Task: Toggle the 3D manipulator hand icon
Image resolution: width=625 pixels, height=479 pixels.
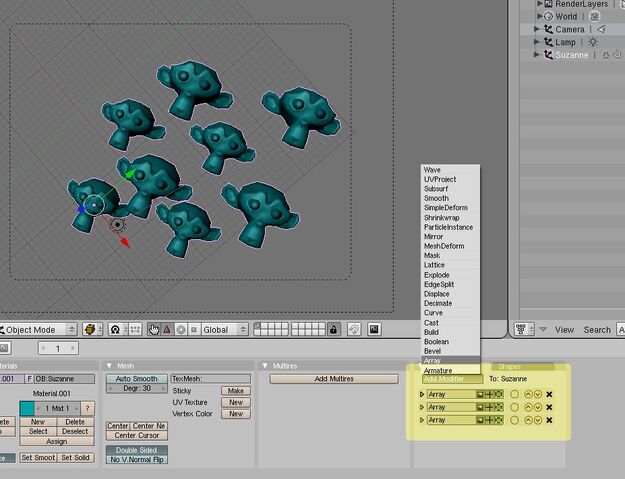Action: click(153, 330)
